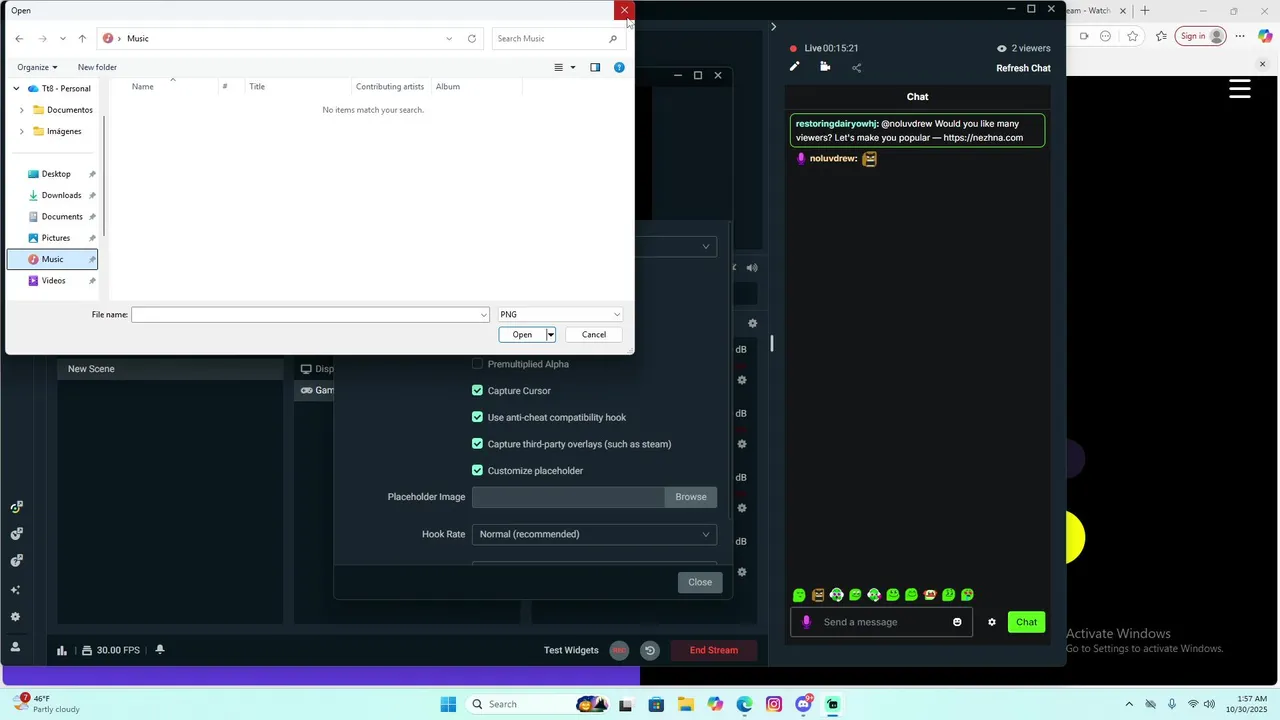The image size is (1280, 720).
Task: Open the Open button's split arrow
Action: [x=550, y=335]
